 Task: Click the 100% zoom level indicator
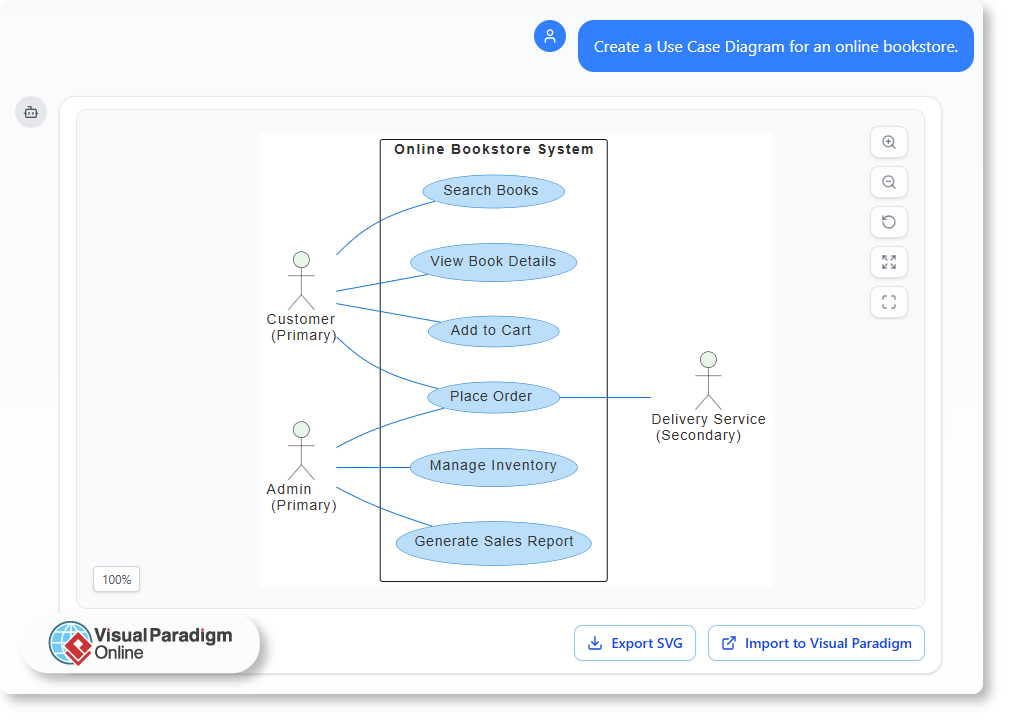[x=116, y=579]
